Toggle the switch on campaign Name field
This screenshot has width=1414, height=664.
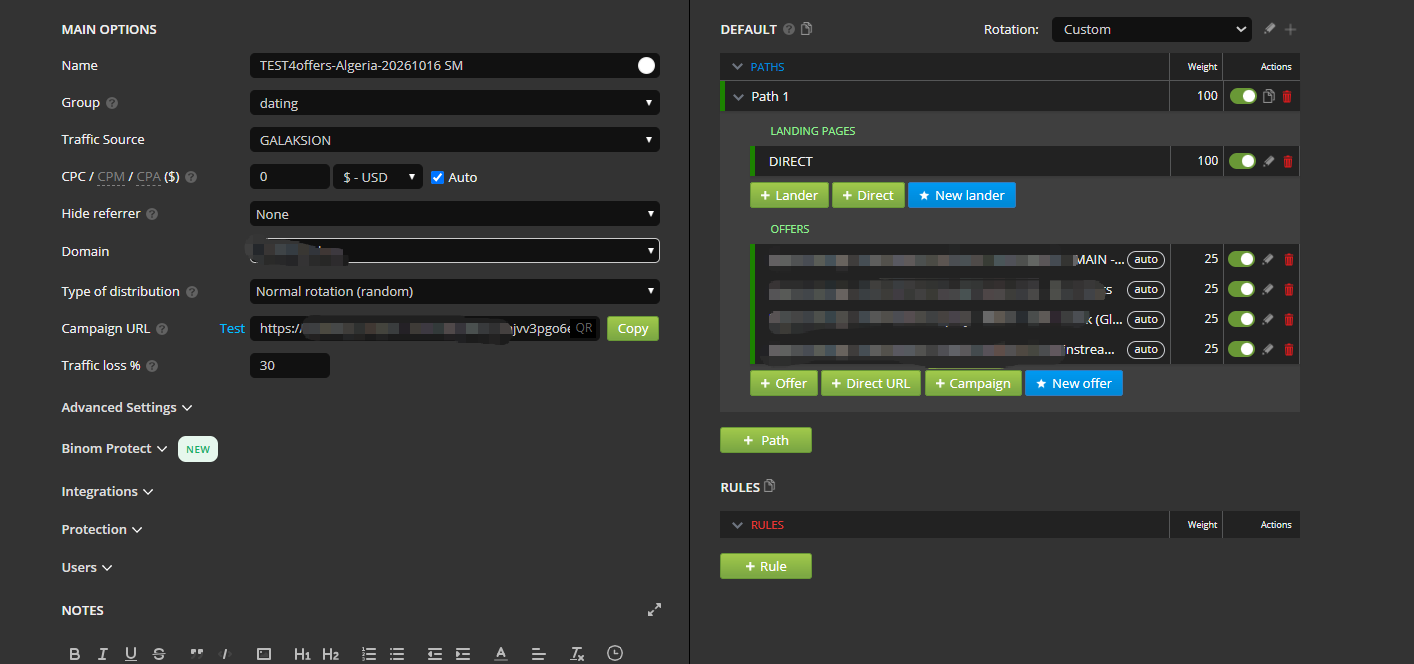tap(646, 66)
